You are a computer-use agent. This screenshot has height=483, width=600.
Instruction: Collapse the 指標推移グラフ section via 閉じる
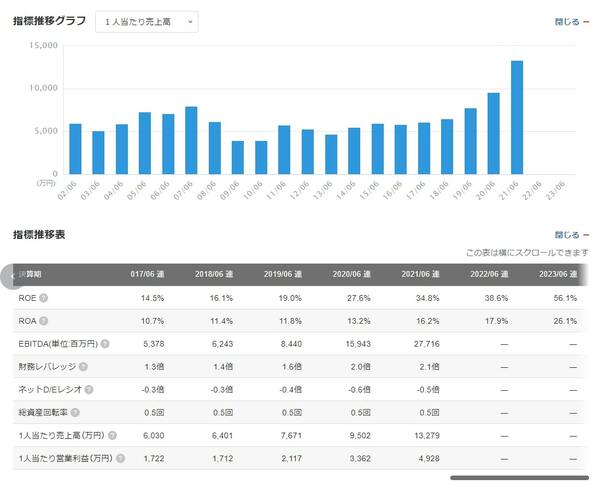click(571, 21)
